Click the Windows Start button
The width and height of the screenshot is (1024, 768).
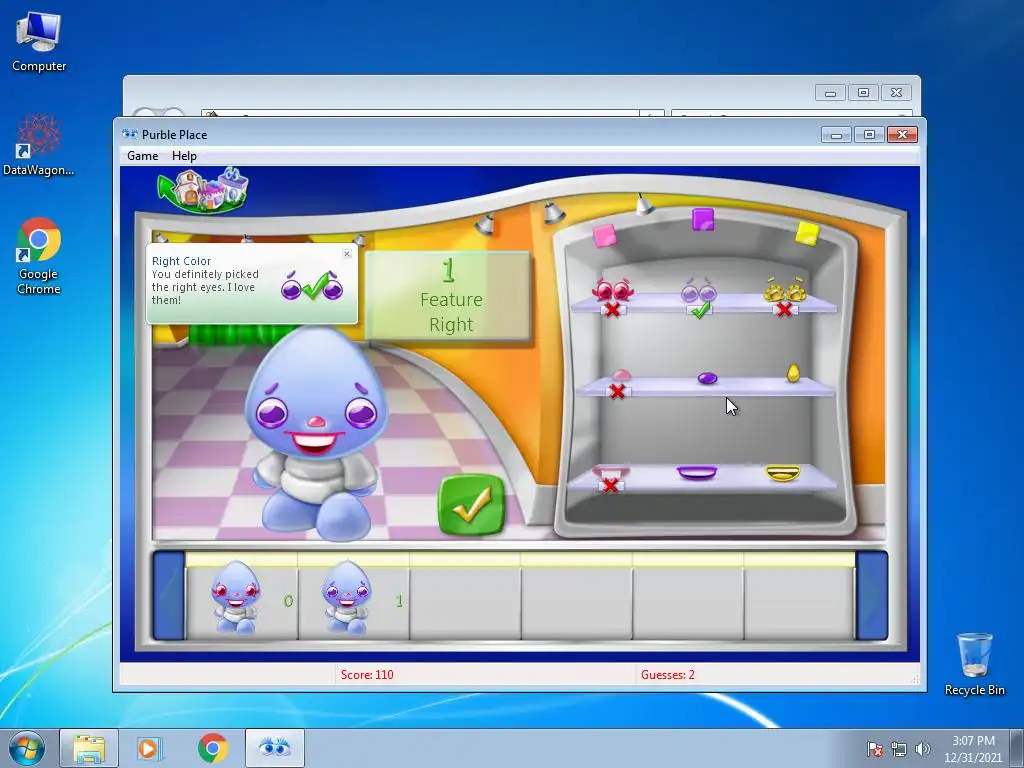pyautogui.click(x=27, y=748)
